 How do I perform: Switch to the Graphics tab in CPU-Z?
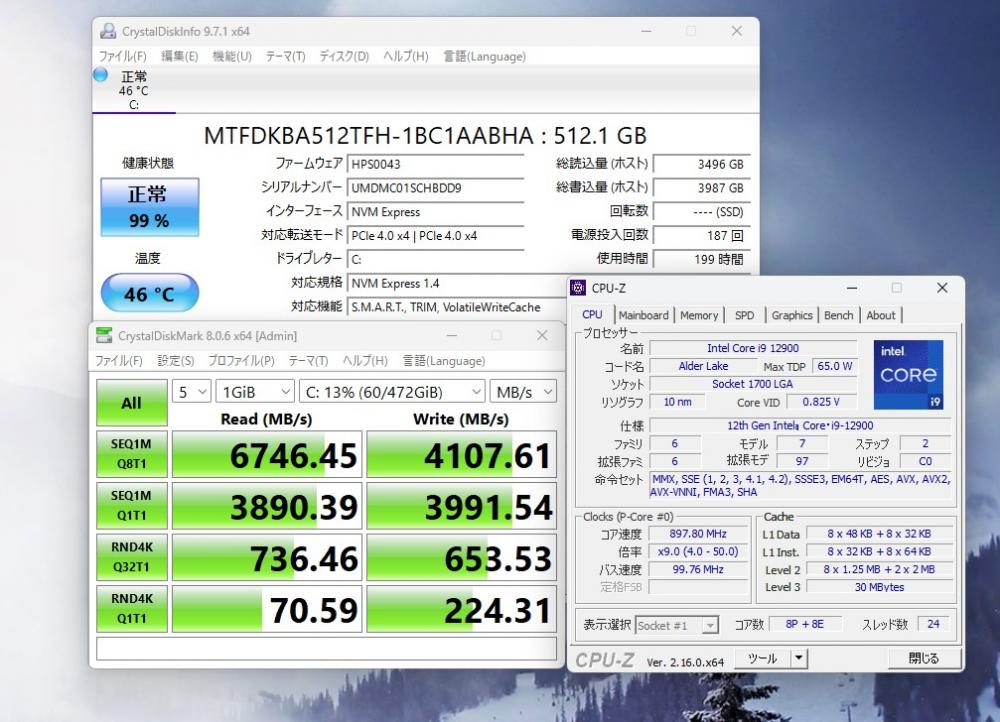792,315
